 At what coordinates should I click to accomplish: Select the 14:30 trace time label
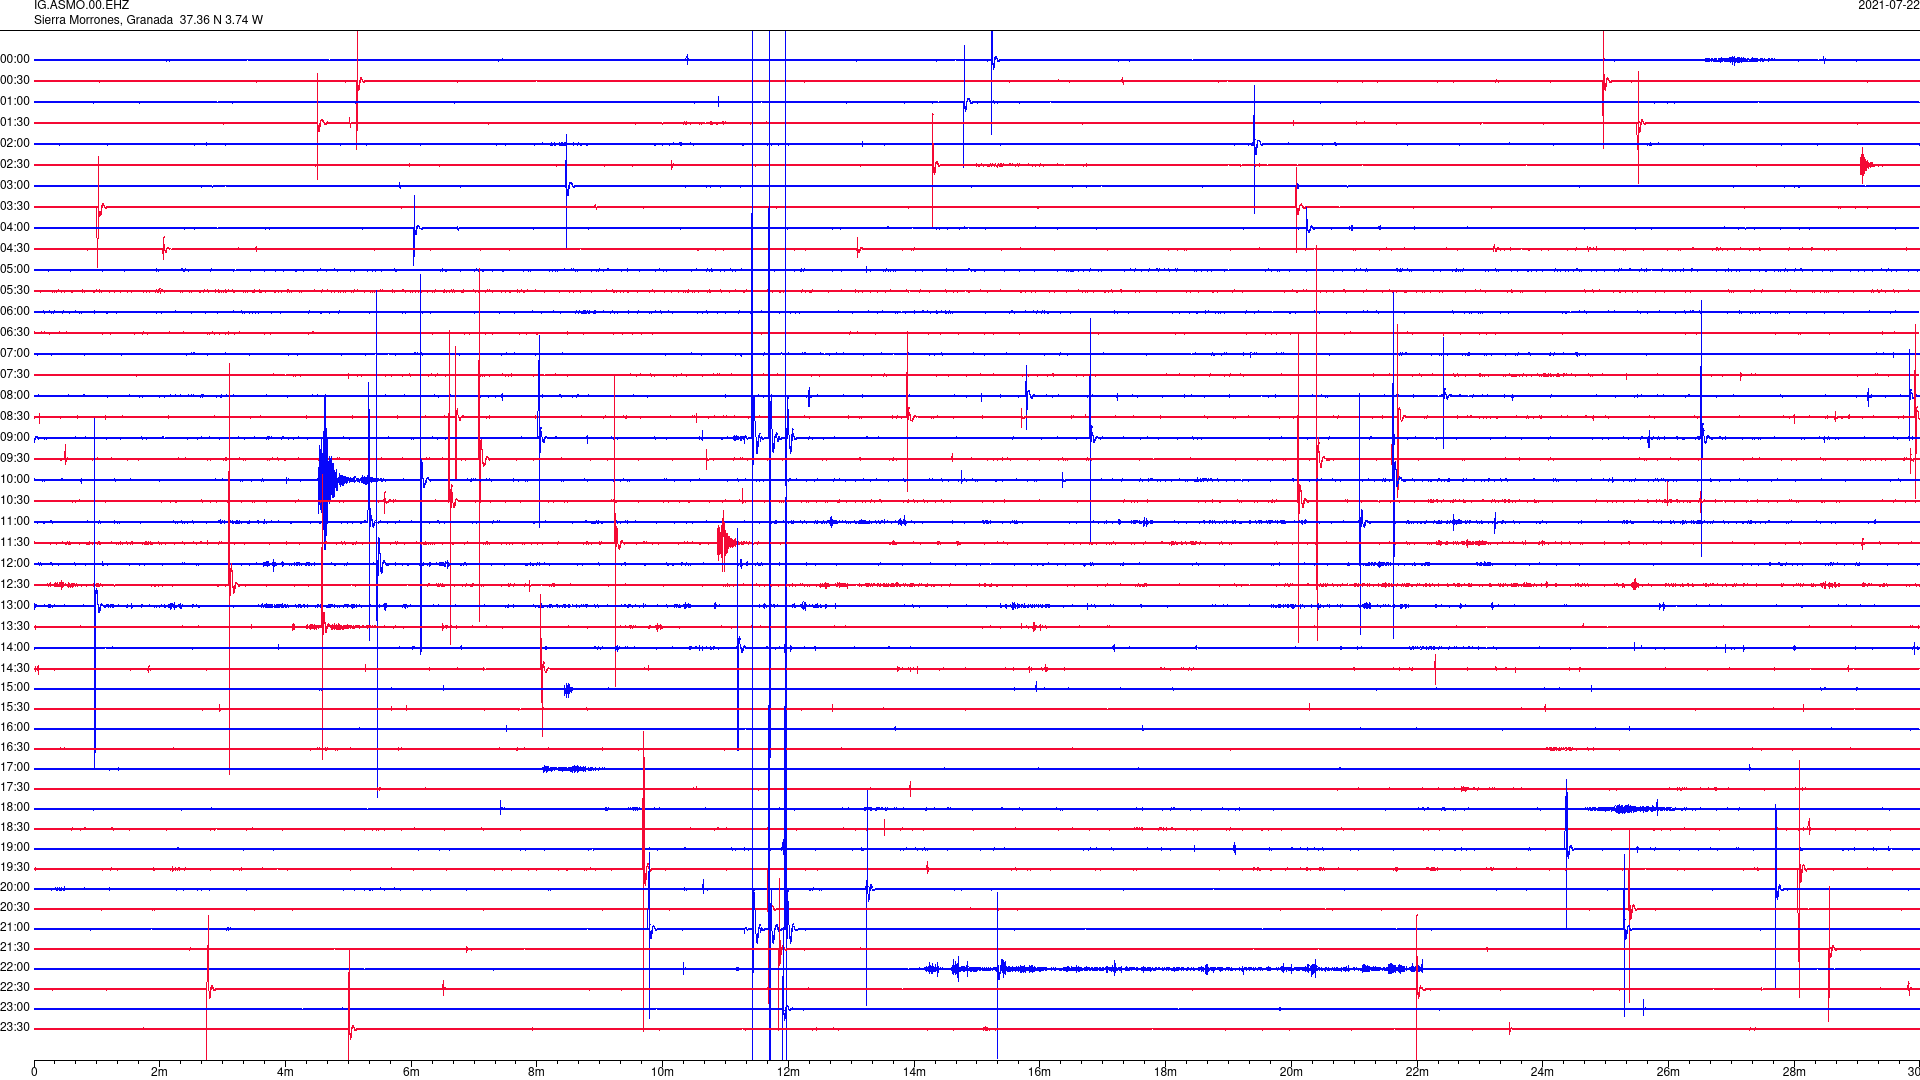click(15, 669)
